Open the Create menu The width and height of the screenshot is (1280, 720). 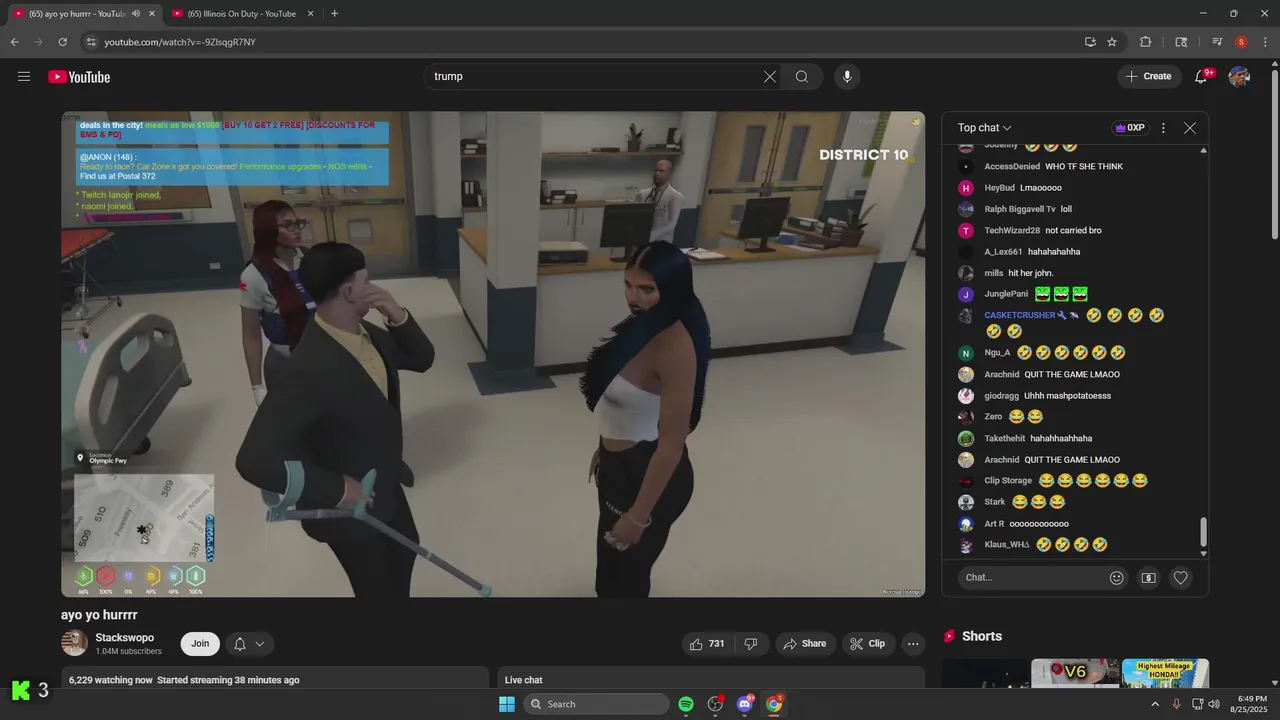(x=1148, y=76)
